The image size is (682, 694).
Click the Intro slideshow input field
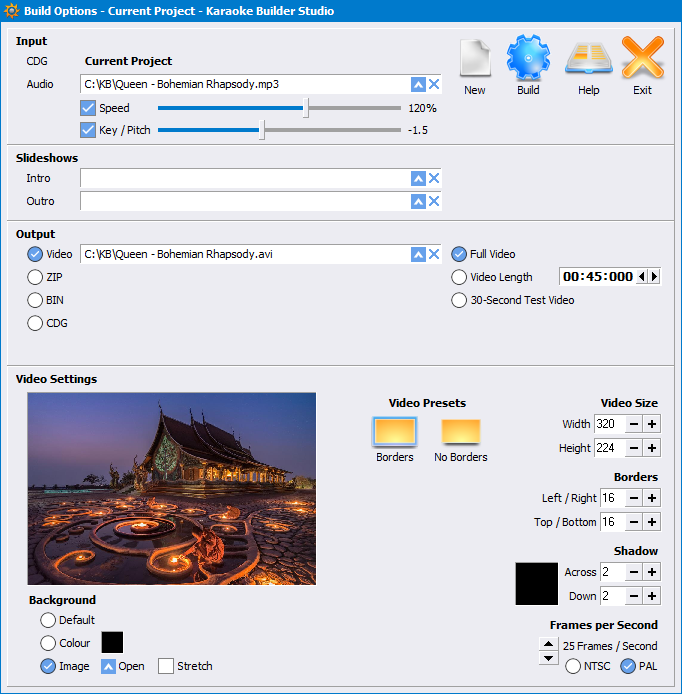click(245, 178)
